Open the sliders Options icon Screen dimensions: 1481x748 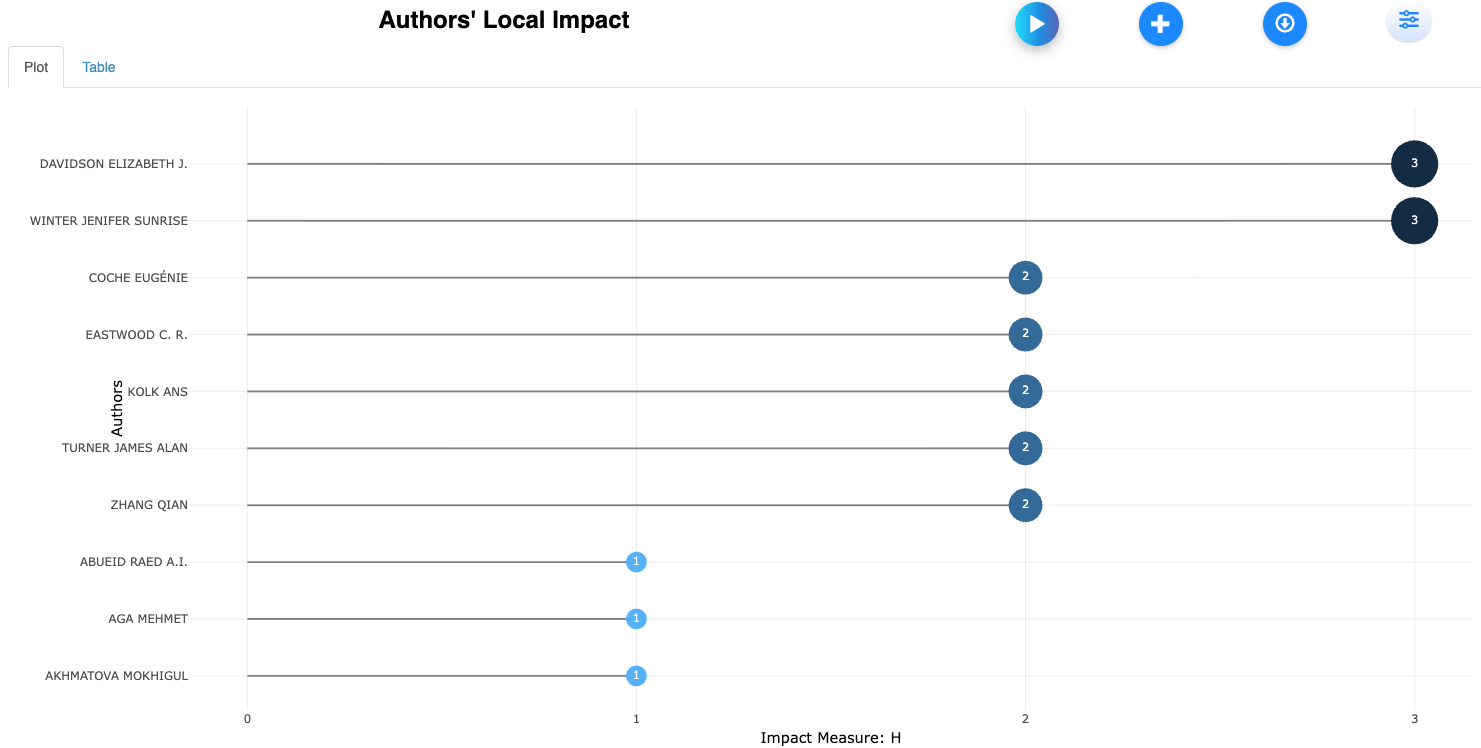[x=1408, y=21]
